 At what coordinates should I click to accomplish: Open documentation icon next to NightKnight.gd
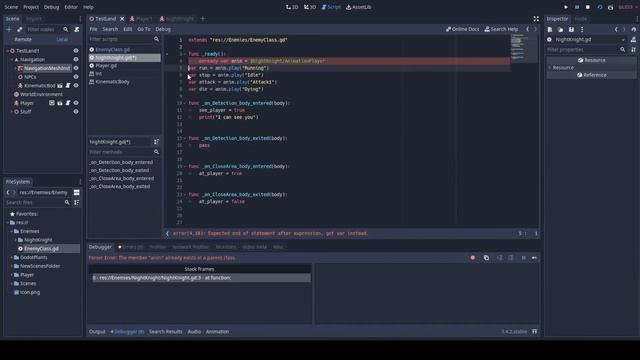pyautogui.click(x=633, y=40)
